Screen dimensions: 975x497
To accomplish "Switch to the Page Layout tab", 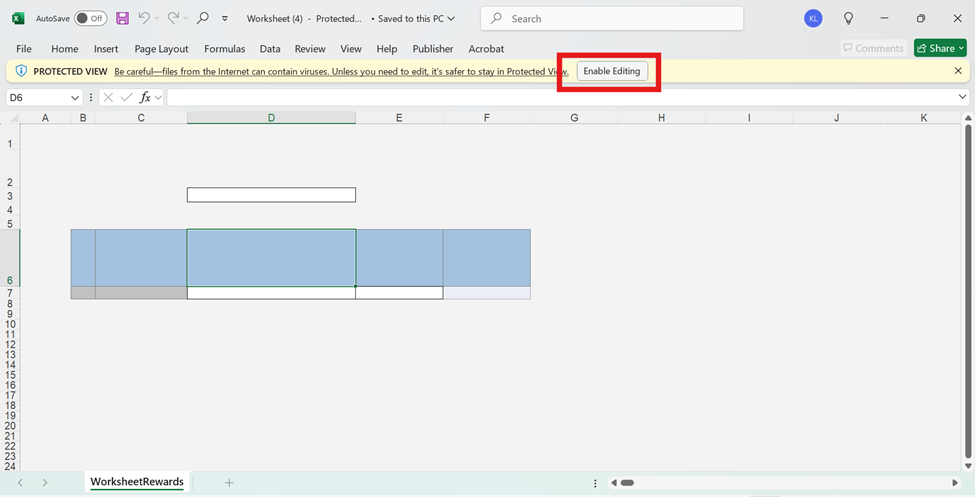I will point(161,48).
